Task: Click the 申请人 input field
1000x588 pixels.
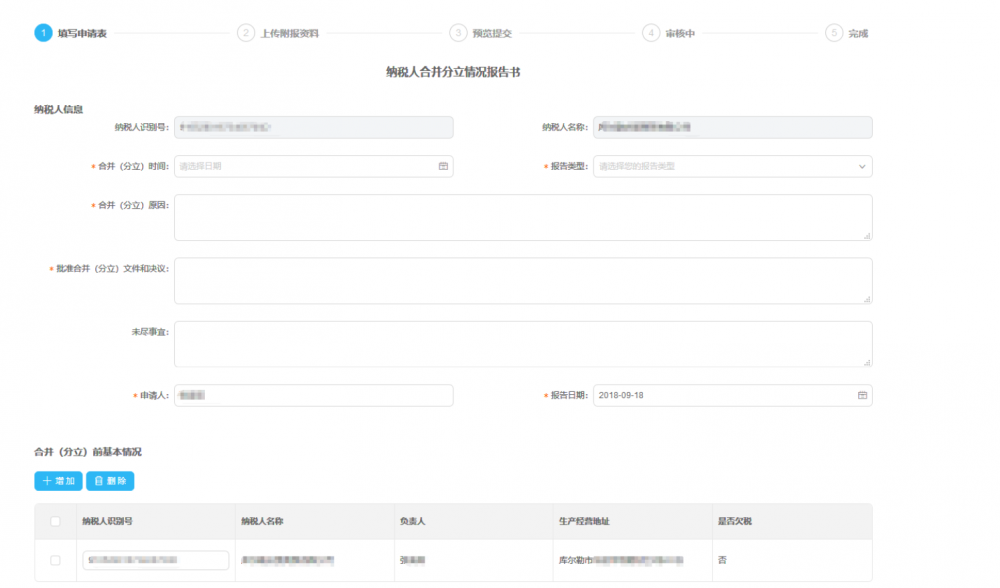Action: click(x=313, y=395)
